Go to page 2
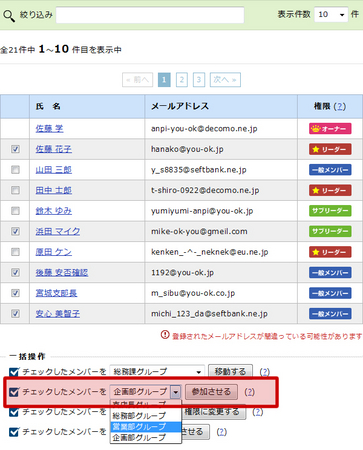The height and width of the screenshot is (450, 363). [x=182, y=80]
